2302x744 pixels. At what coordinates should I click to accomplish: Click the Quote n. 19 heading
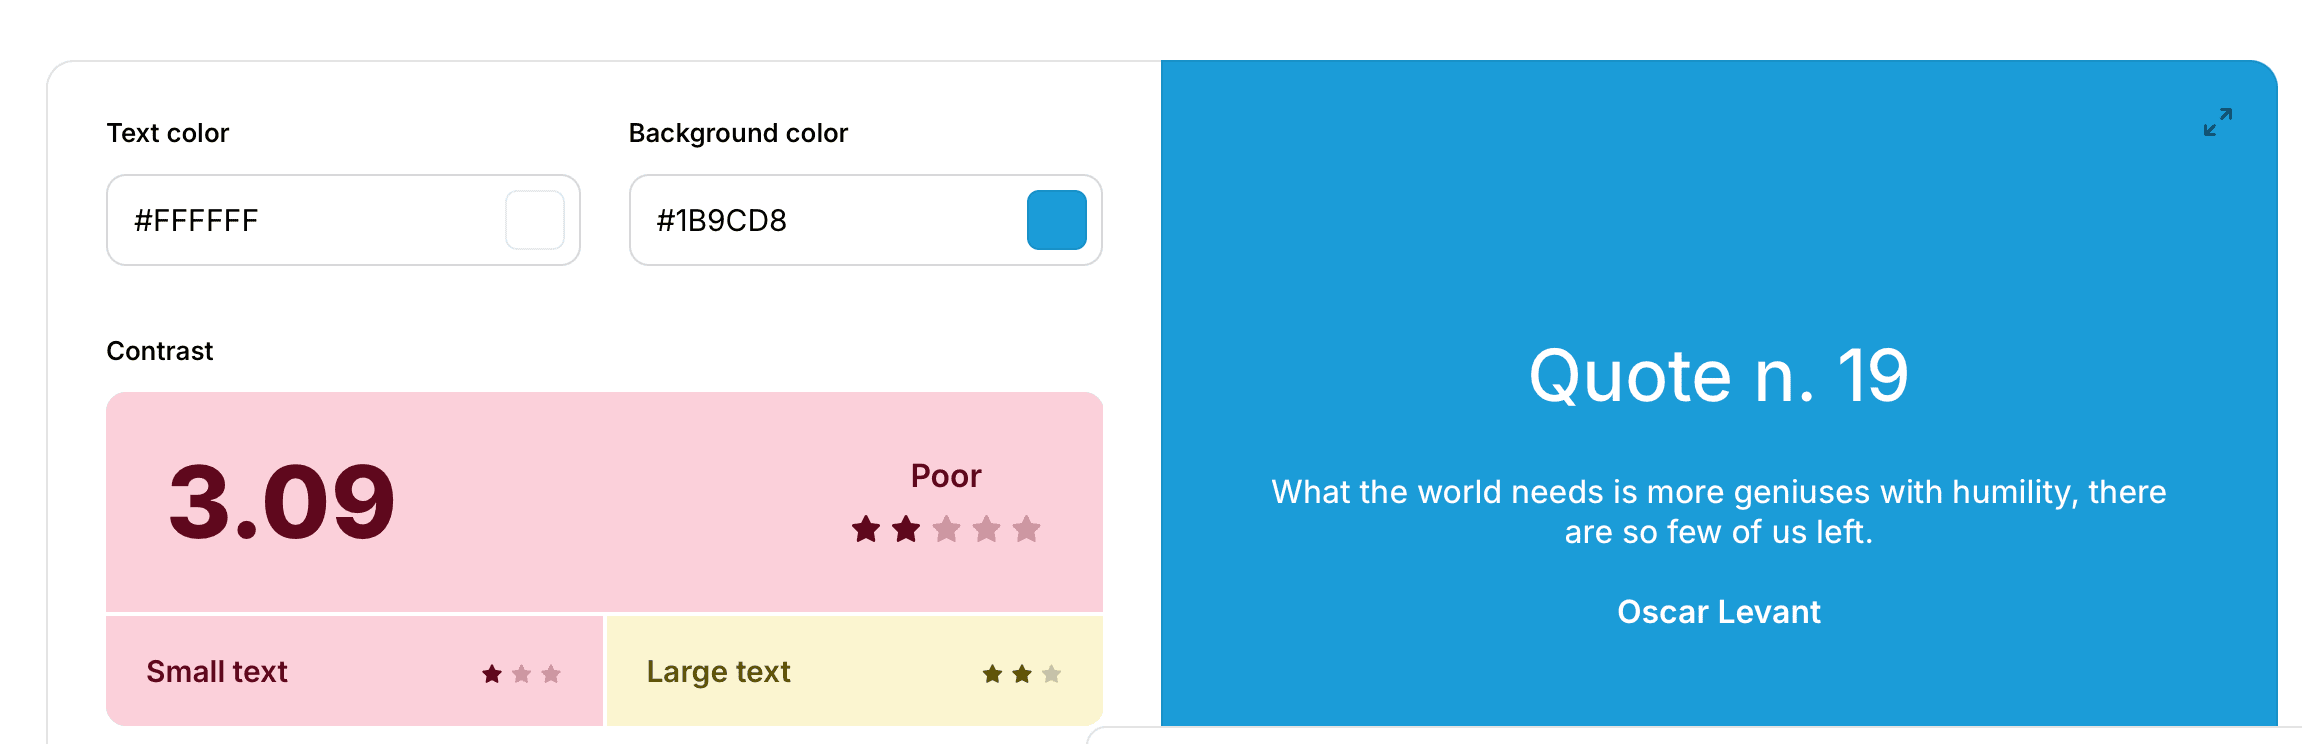pos(1718,377)
